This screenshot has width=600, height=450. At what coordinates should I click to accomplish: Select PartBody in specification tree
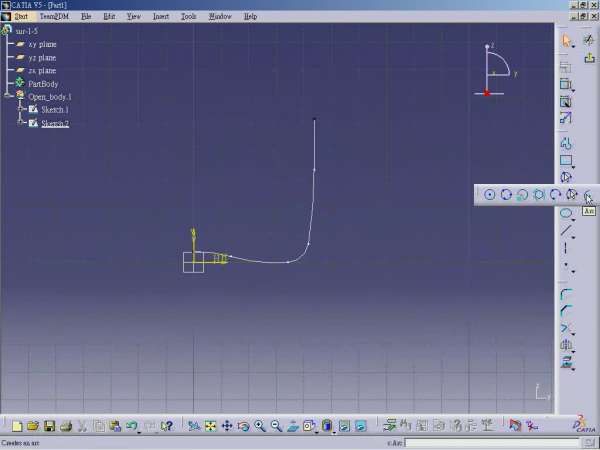[x=43, y=84]
